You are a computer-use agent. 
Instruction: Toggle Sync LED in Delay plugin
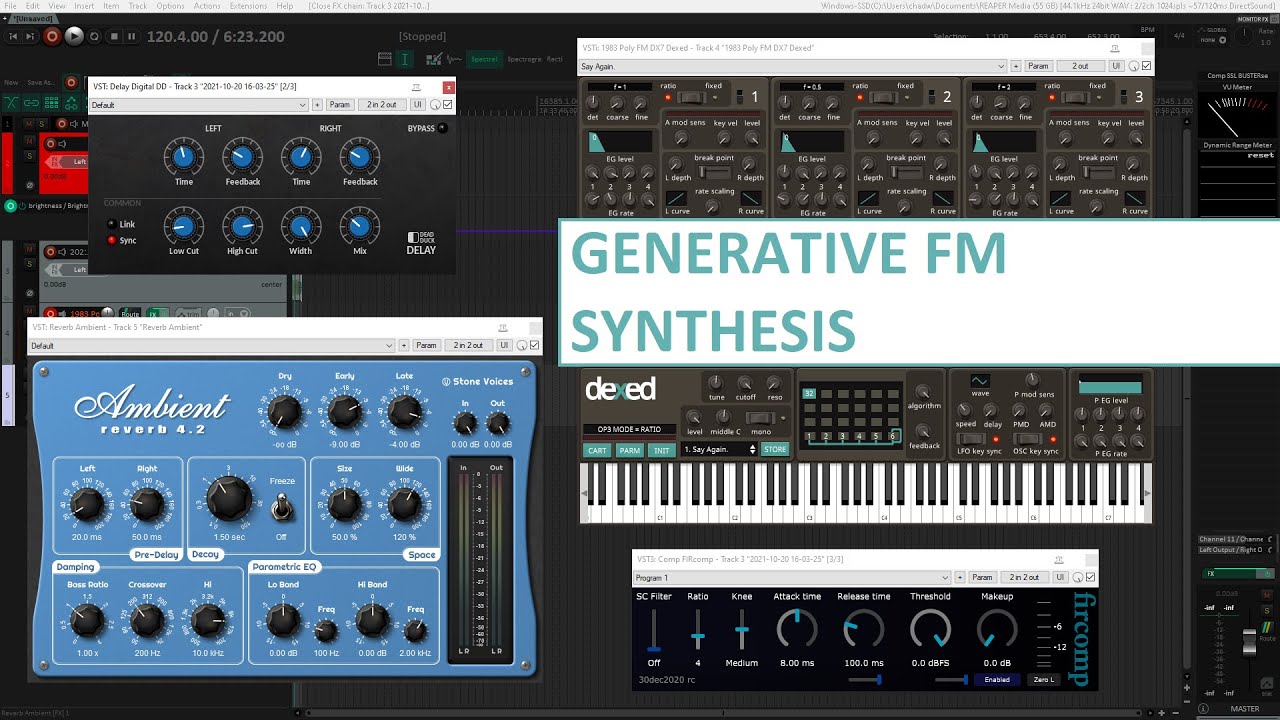pyautogui.click(x=111, y=240)
